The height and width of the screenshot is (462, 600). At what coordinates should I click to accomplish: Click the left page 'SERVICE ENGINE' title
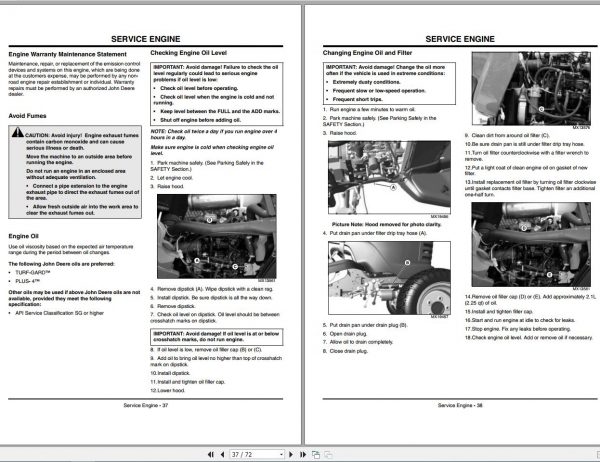(x=145, y=39)
